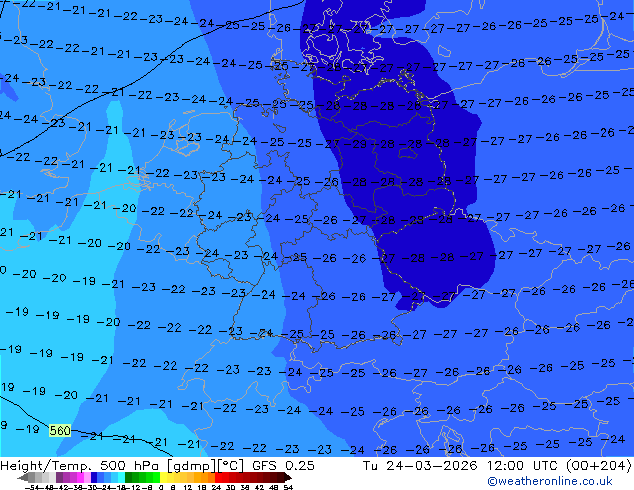The width and height of the screenshot is (634, 490).
Task: Select the dark blue swatch in legend
Action: (x=94, y=477)
